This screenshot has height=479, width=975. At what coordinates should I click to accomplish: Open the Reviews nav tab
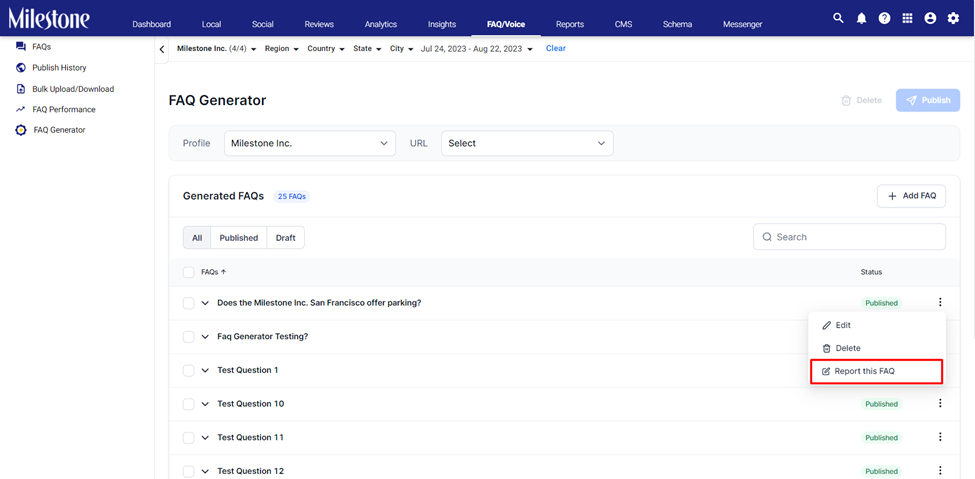319,24
